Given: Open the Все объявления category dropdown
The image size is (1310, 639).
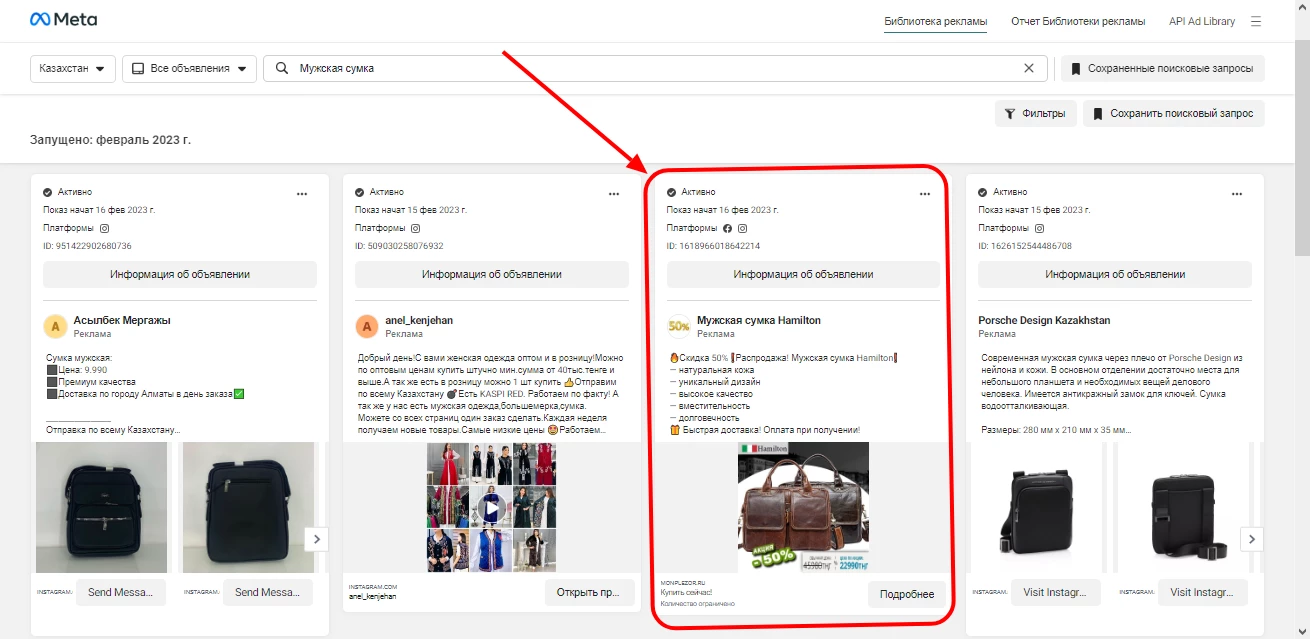Looking at the screenshot, I should click(x=190, y=68).
